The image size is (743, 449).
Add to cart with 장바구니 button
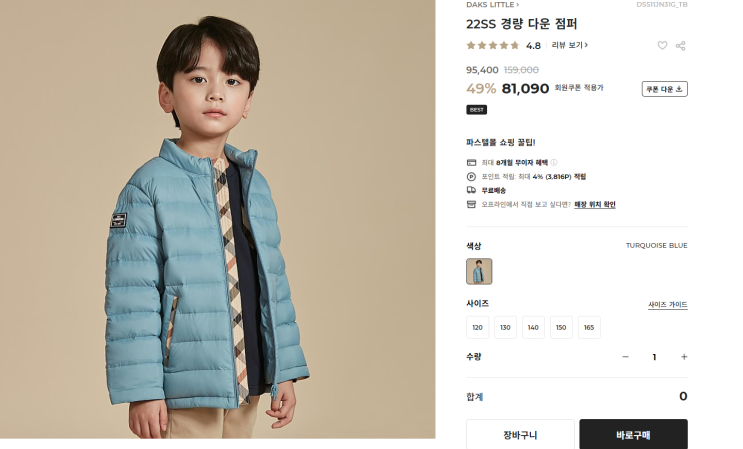(520, 434)
